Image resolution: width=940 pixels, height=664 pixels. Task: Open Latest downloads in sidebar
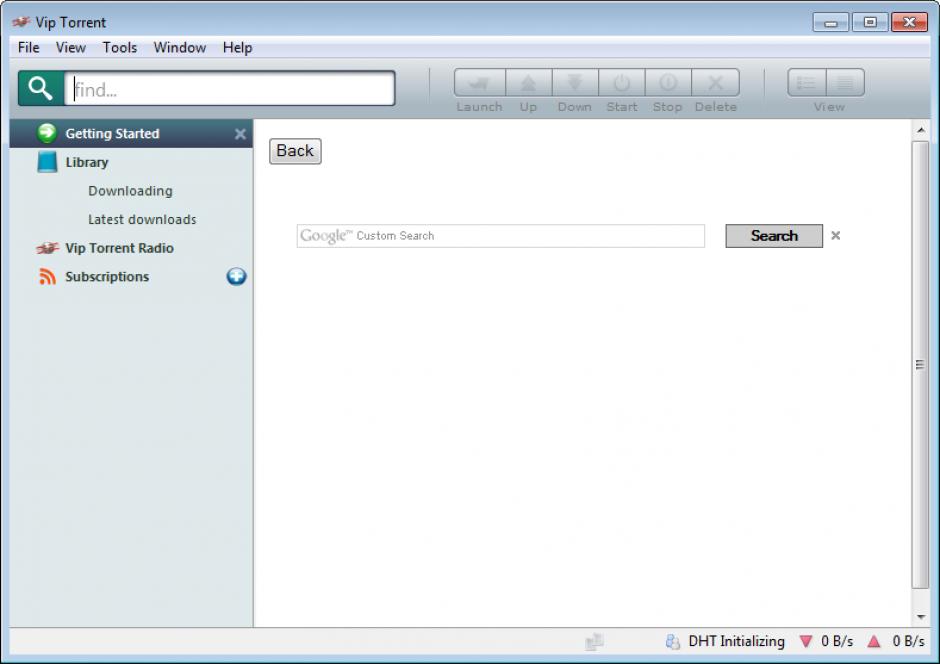[131, 219]
